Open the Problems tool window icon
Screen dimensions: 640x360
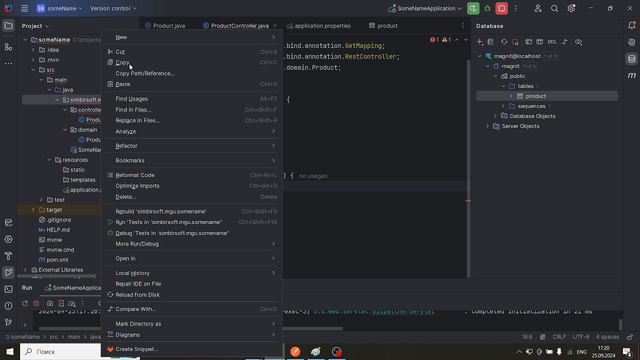click(x=8, y=306)
